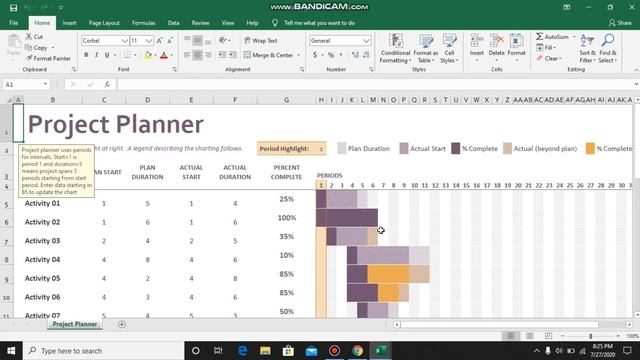
Task: Open Format as Table
Action: tap(425, 48)
